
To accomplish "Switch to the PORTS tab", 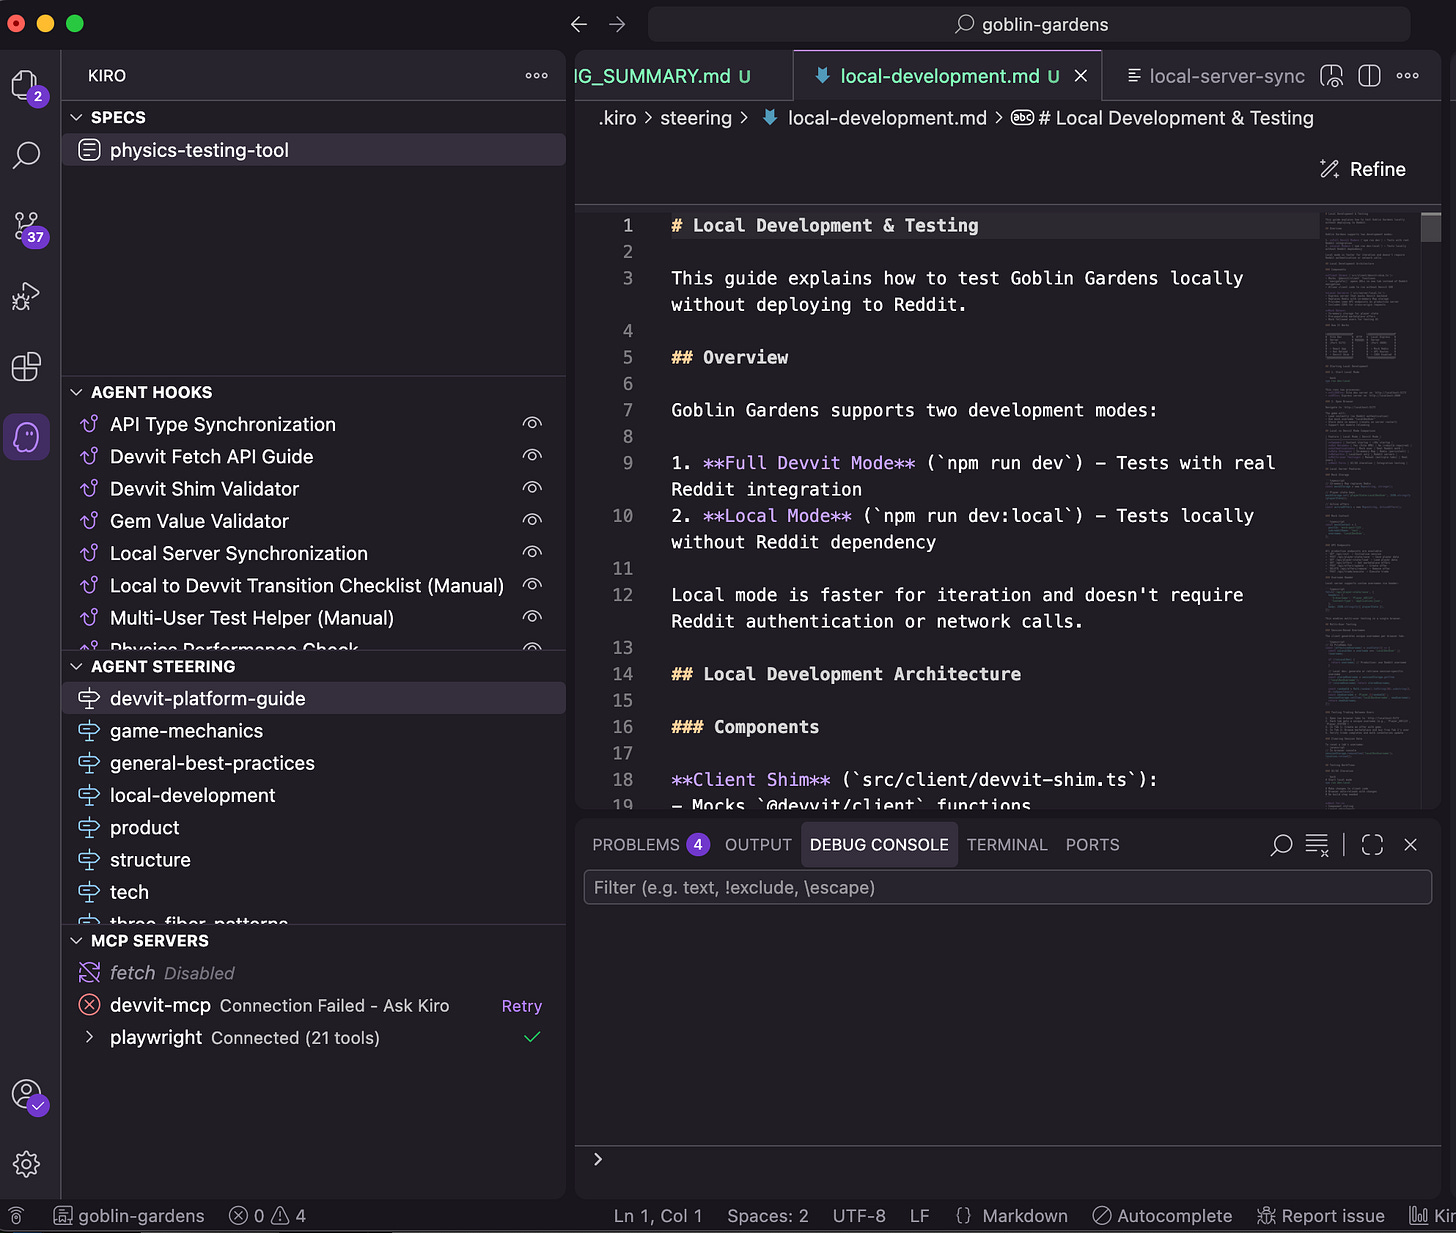I will [x=1092, y=845].
